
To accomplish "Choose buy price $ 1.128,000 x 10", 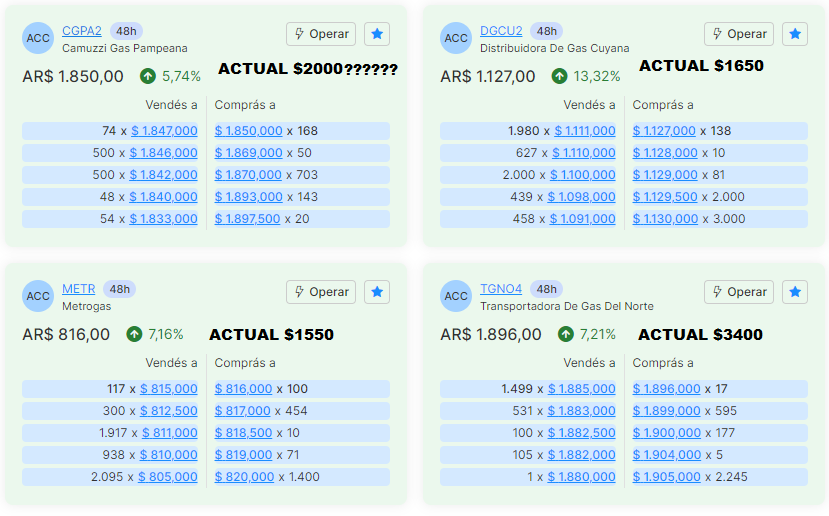I will (665, 153).
